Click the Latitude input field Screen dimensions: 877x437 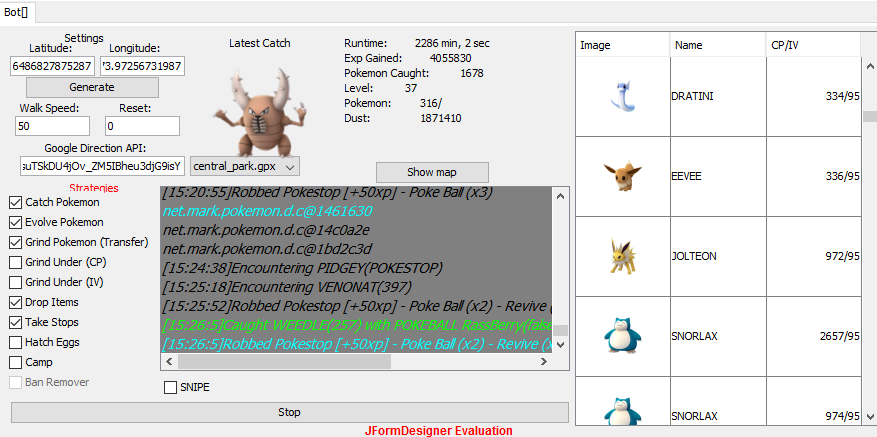coord(53,66)
